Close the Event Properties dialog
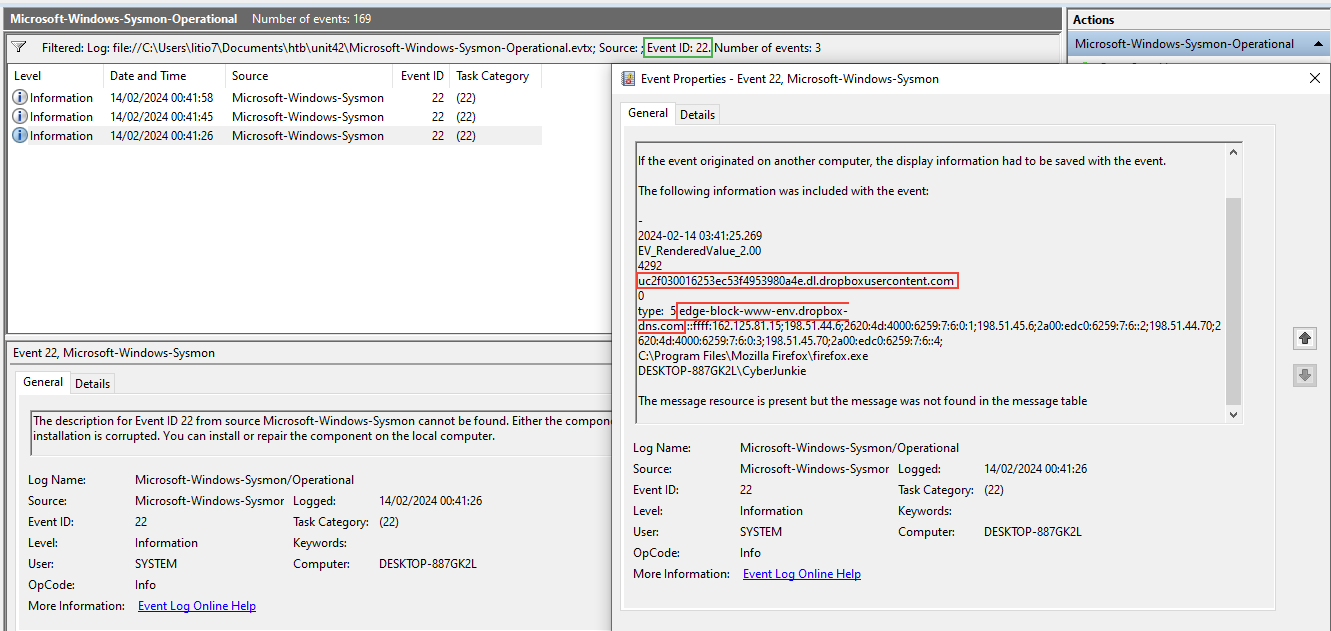Image resolution: width=1331 pixels, height=631 pixels. [1315, 78]
